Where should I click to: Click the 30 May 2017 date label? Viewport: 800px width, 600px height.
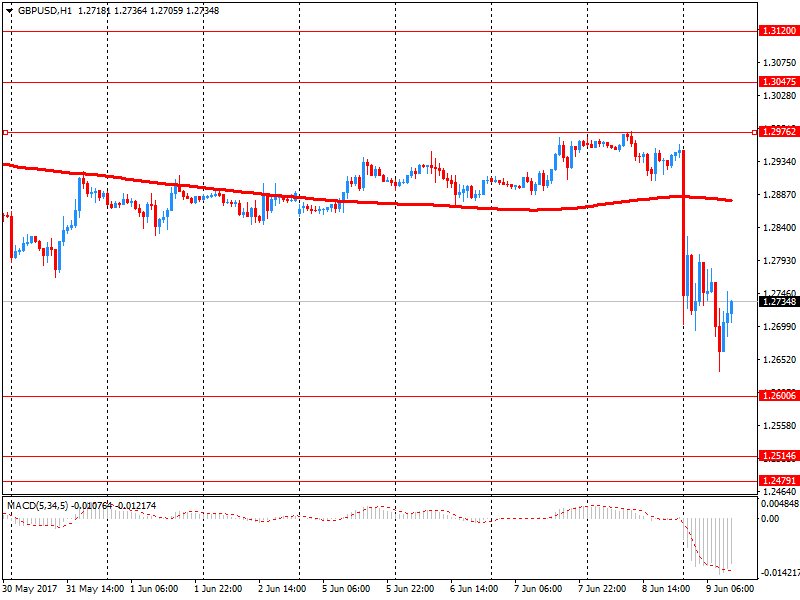click(x=30, y=589)
